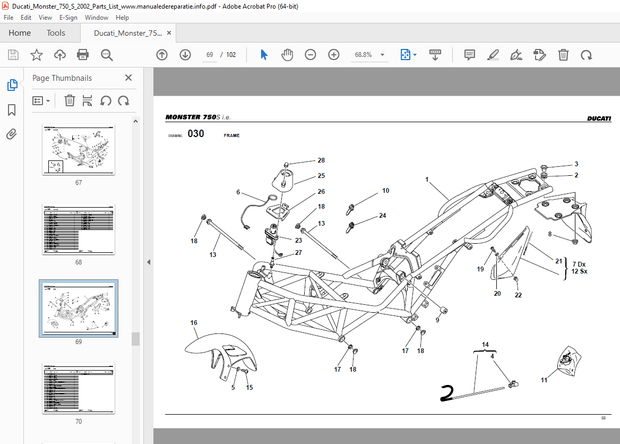The image size is (620, 444).
Task: Go to previous page arrow
Action: click(x=162, y=55)
